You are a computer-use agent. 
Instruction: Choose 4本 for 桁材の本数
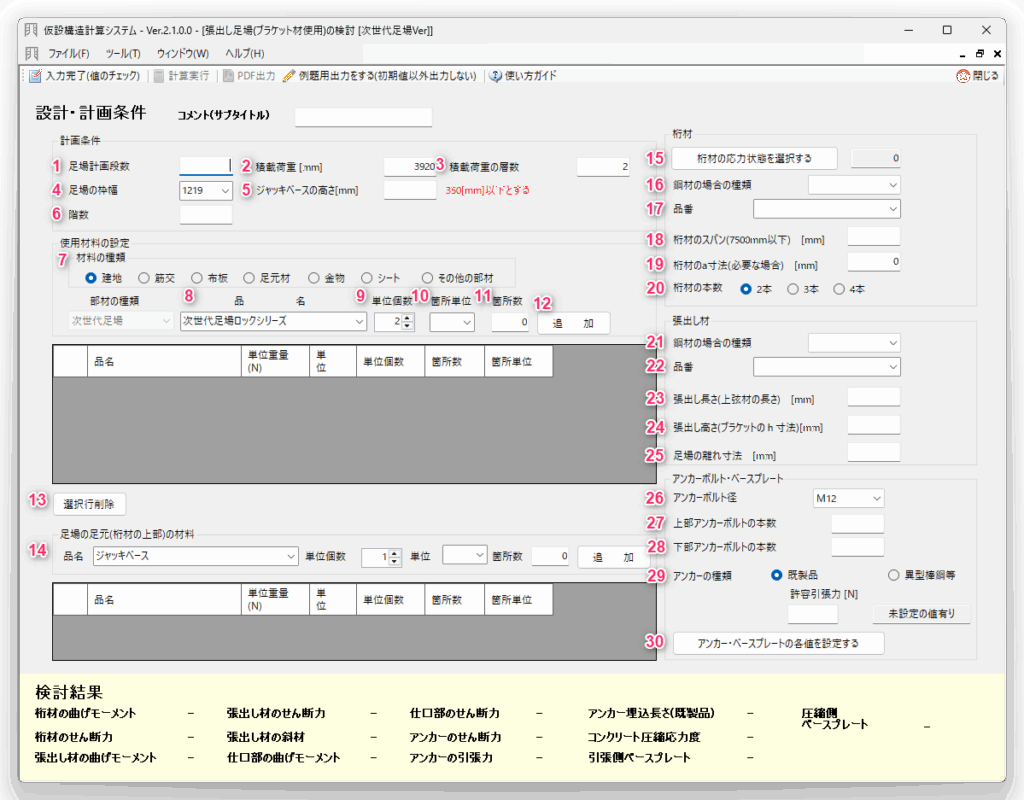pos(839,289)
